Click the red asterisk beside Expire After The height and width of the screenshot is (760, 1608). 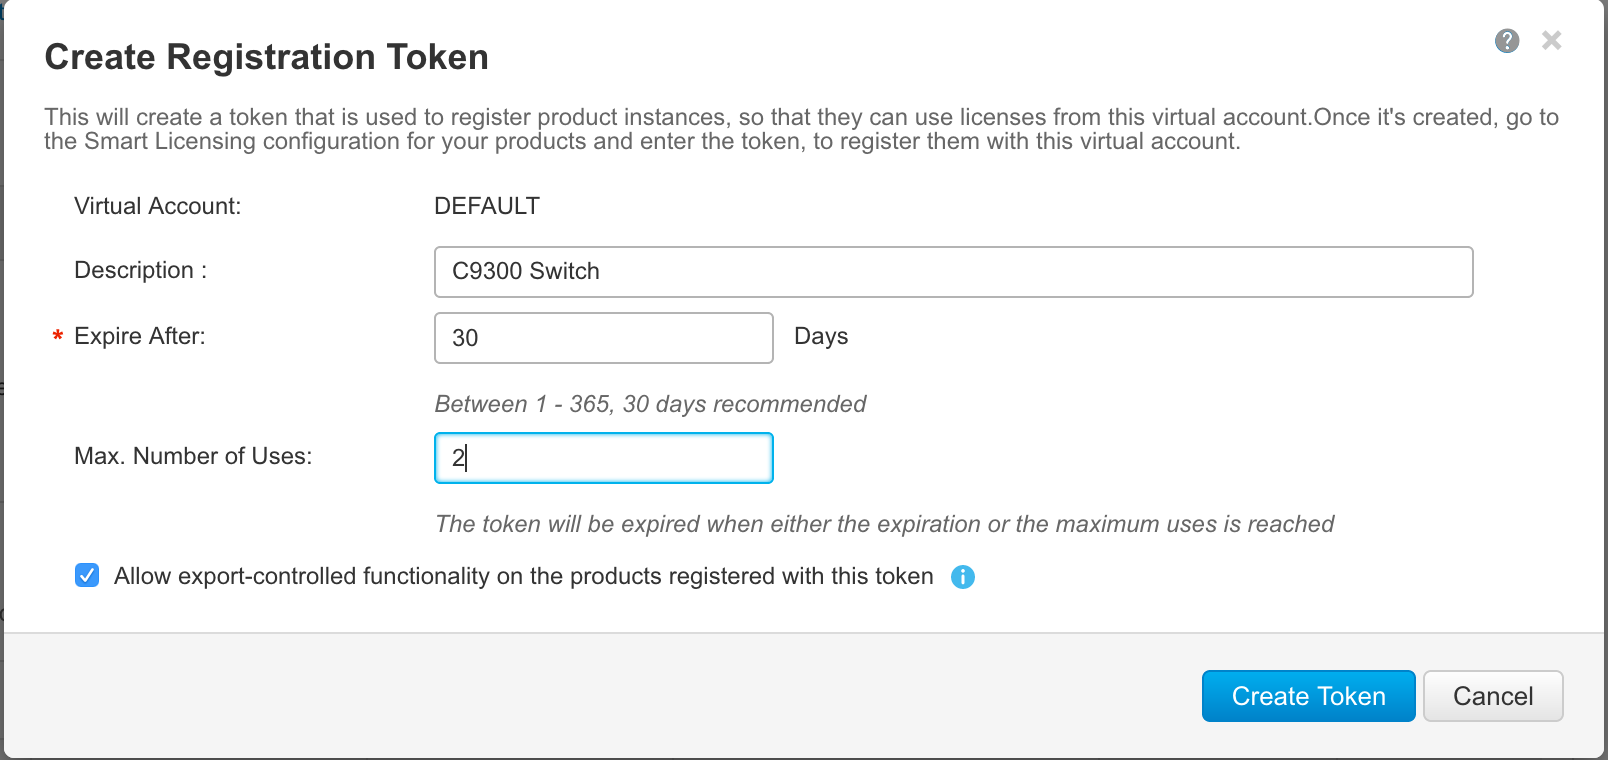(57, 337)
